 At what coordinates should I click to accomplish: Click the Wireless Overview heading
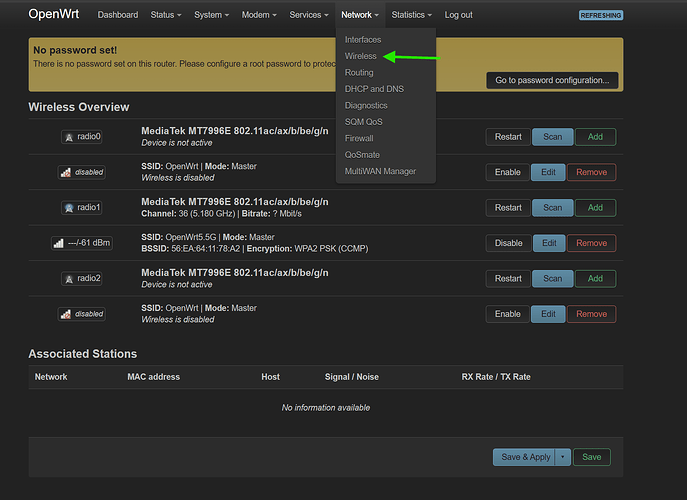[x=79, y=107]
